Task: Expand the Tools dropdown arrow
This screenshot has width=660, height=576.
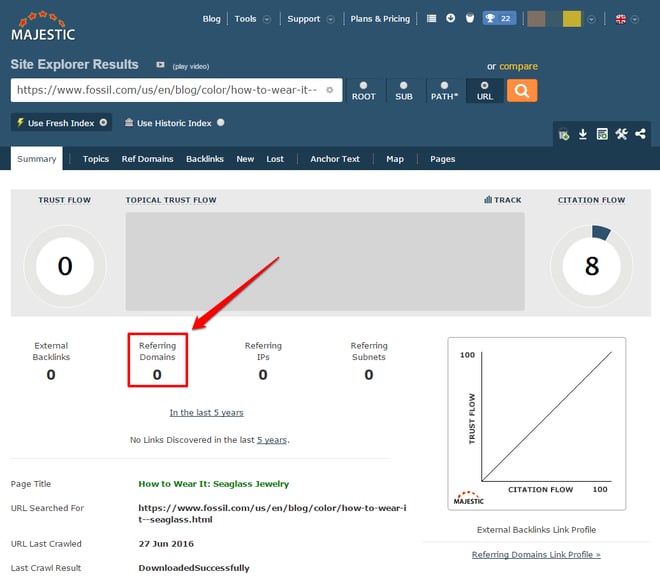Action: (x=267, y=19)
